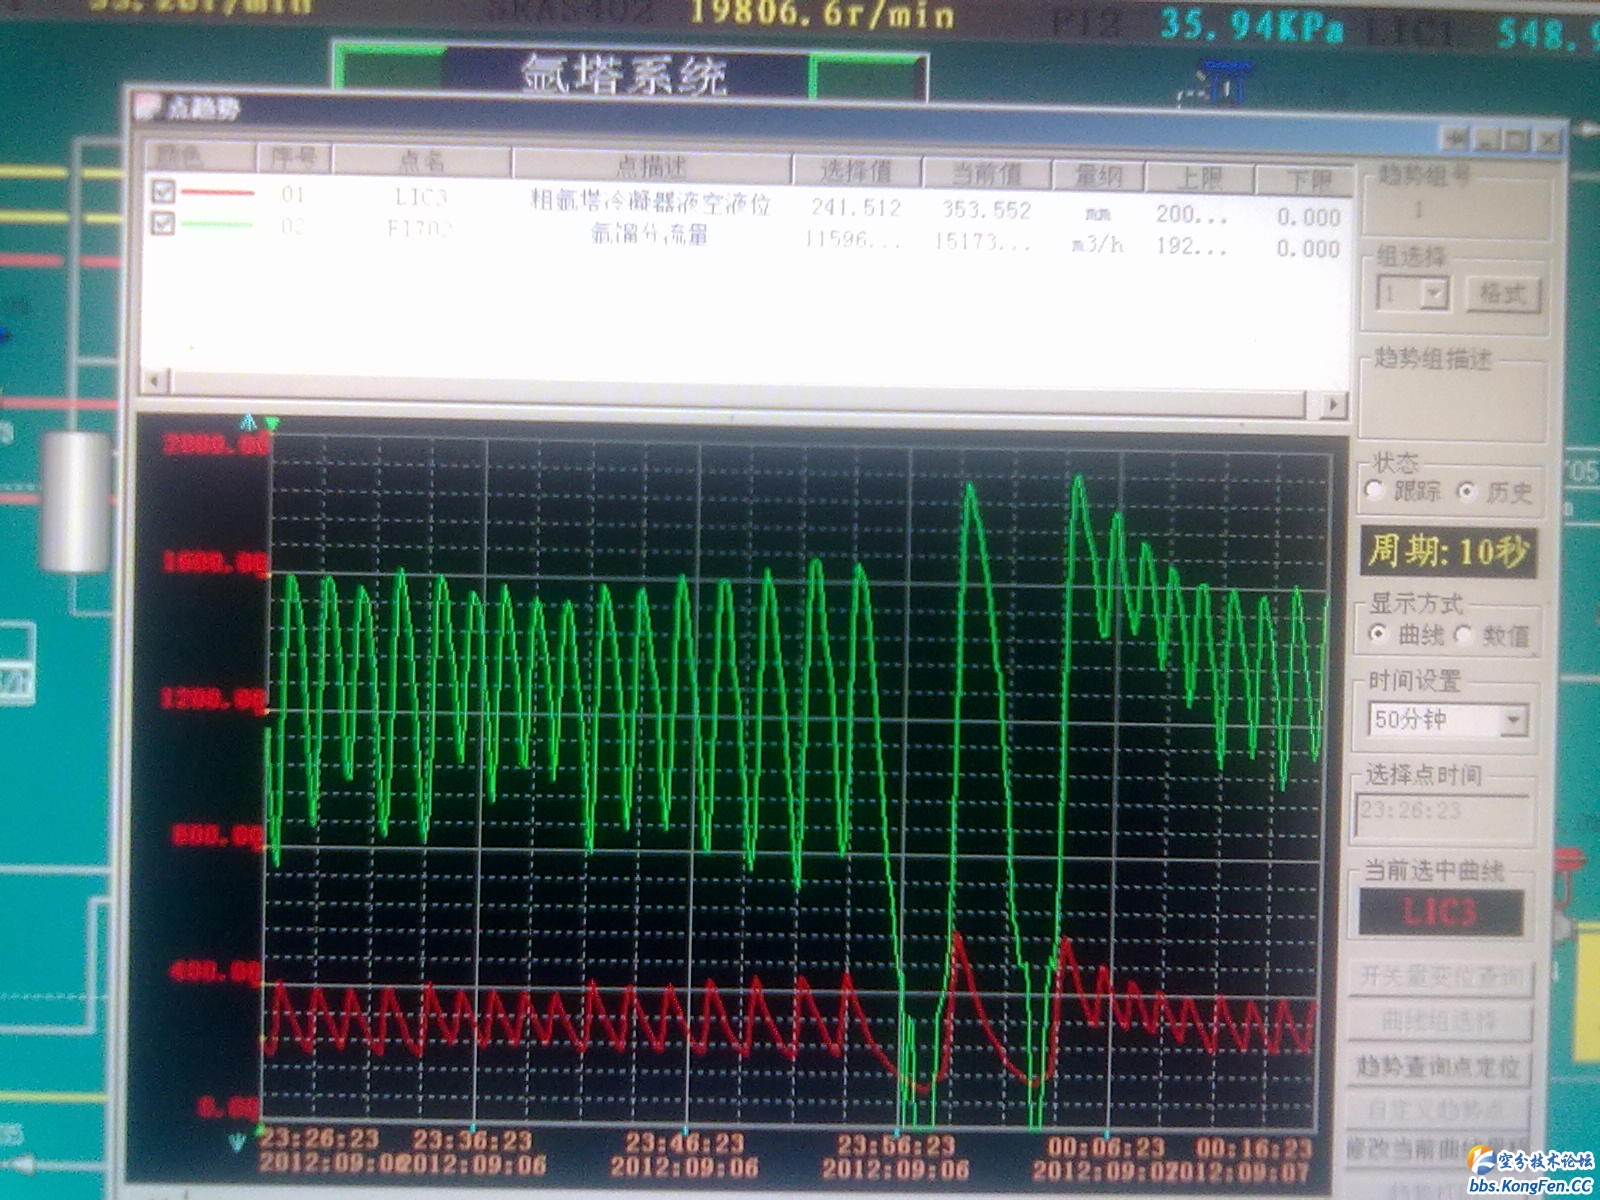1600x1200 pixels.
Task: Click the 修改当前曲线 button
Action: click(x=1437, y=1150)
